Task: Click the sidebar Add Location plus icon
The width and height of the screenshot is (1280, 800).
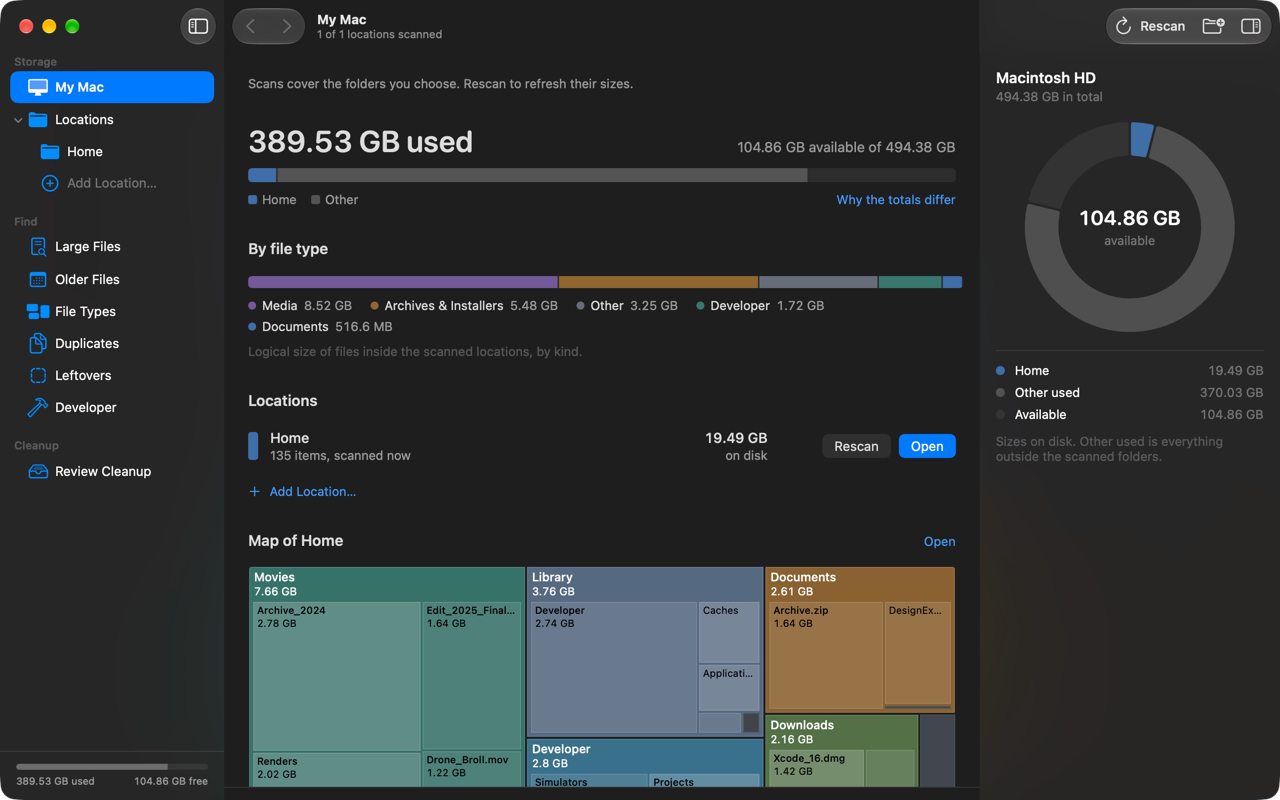Action: click(49, 183)
